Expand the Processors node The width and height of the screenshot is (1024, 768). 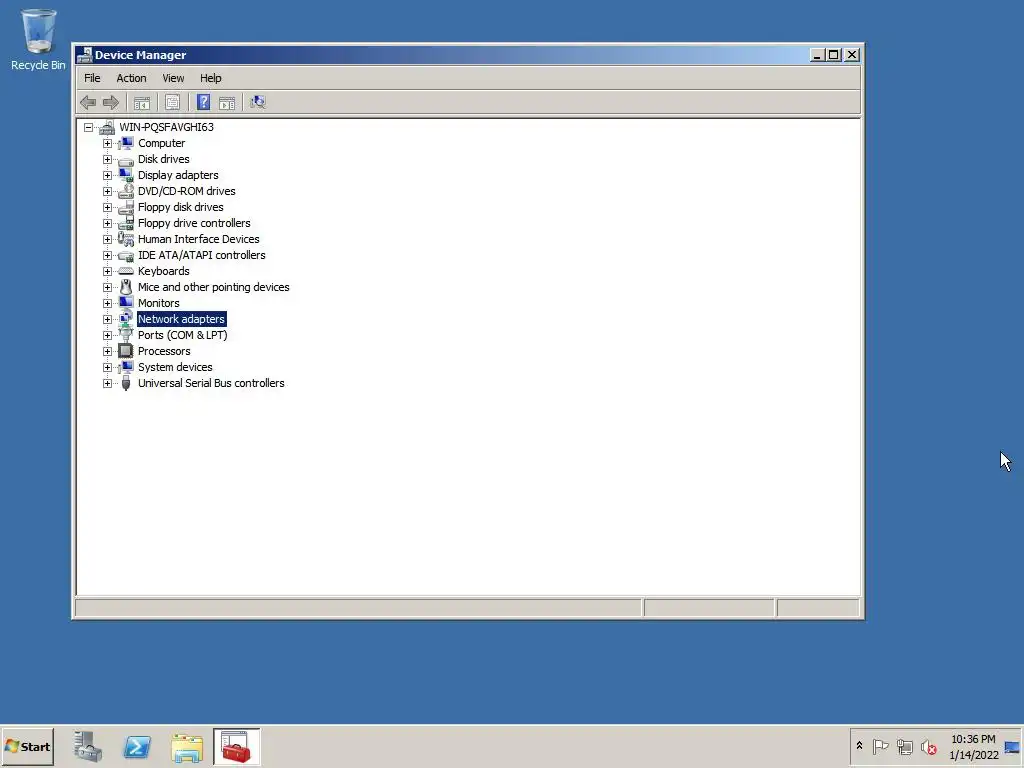[x=107, y=351]
